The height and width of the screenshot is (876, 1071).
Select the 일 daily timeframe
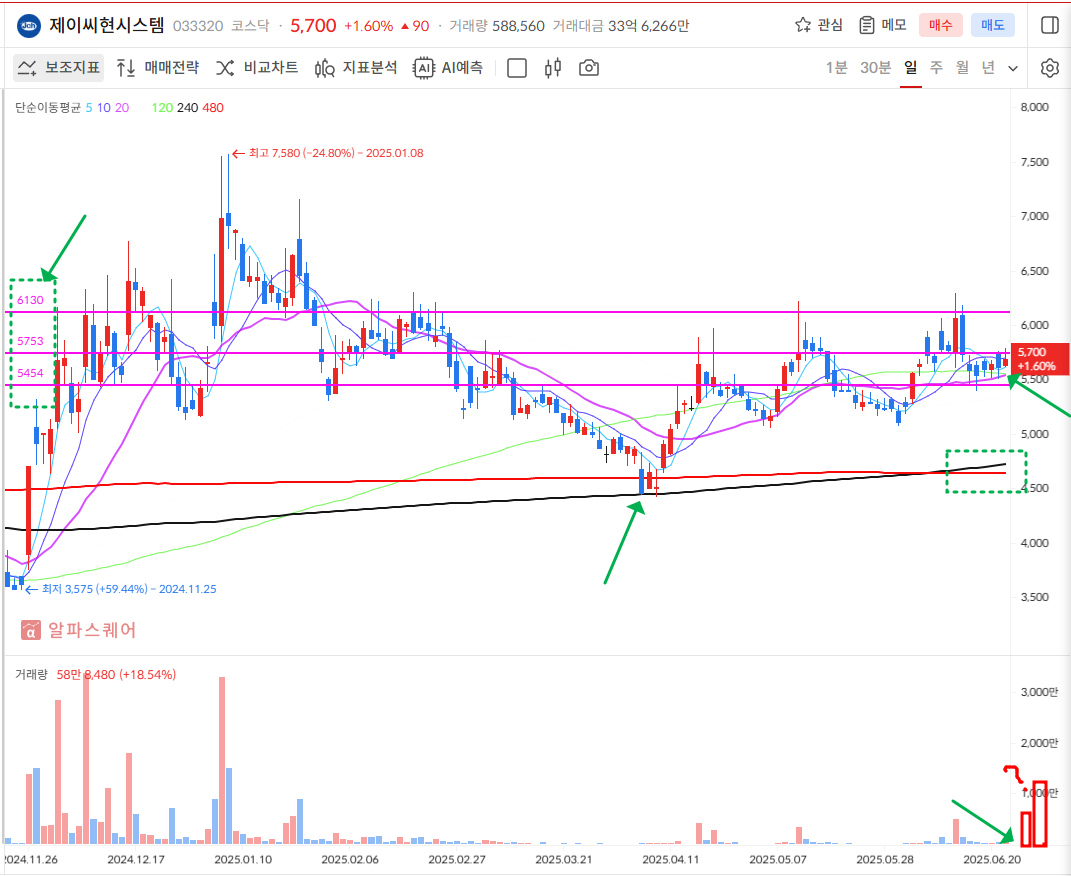910,68
